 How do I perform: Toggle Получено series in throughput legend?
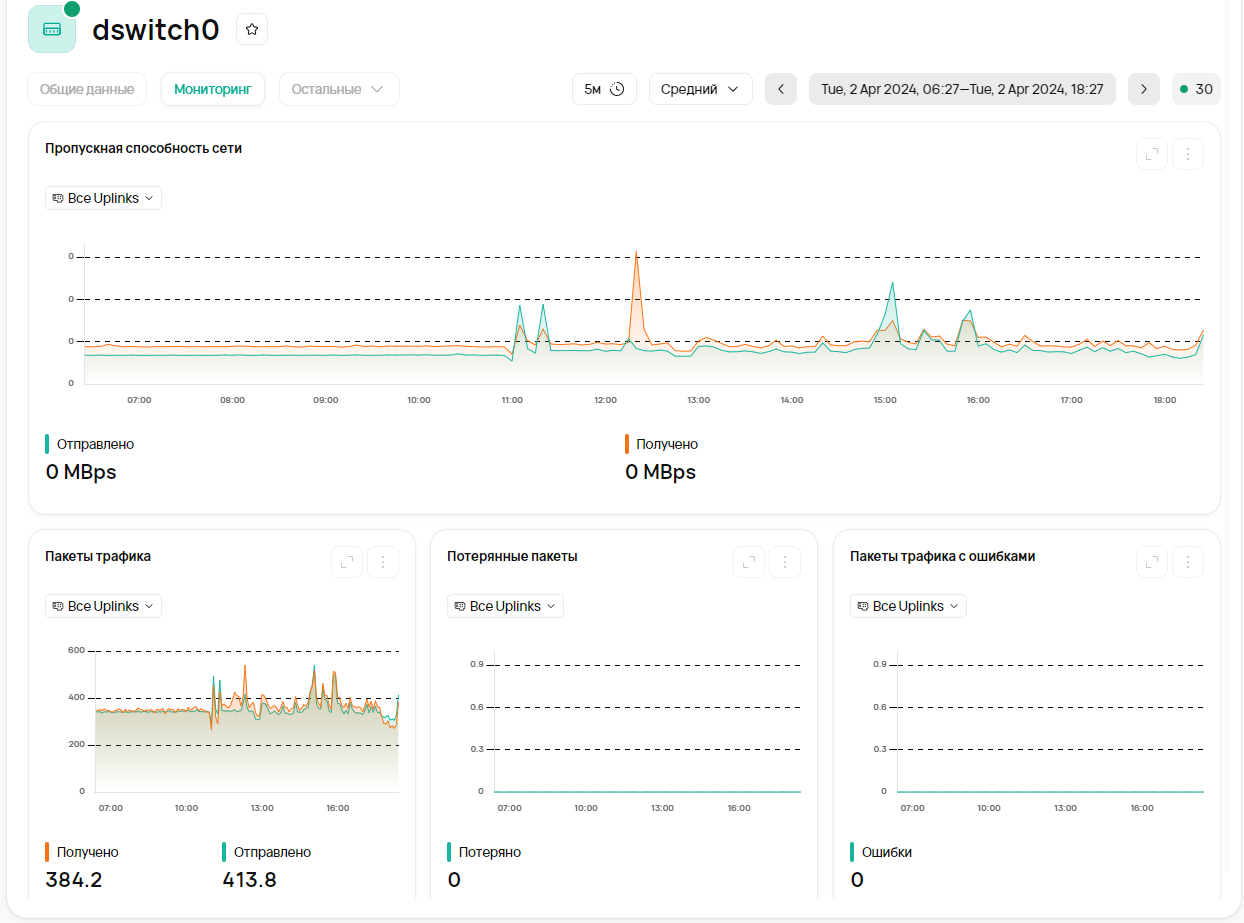[x=667, y=444]
